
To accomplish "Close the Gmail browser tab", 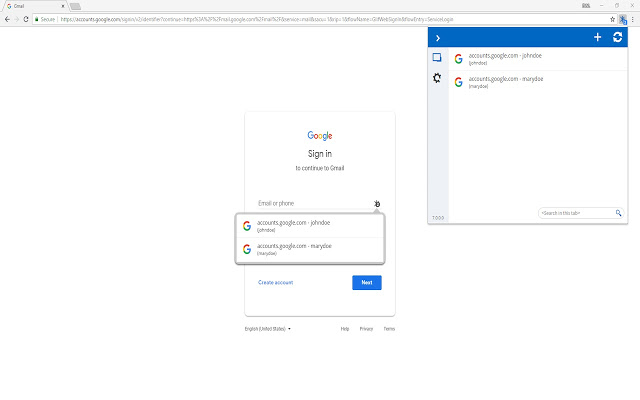I will [x=63, y=6].
